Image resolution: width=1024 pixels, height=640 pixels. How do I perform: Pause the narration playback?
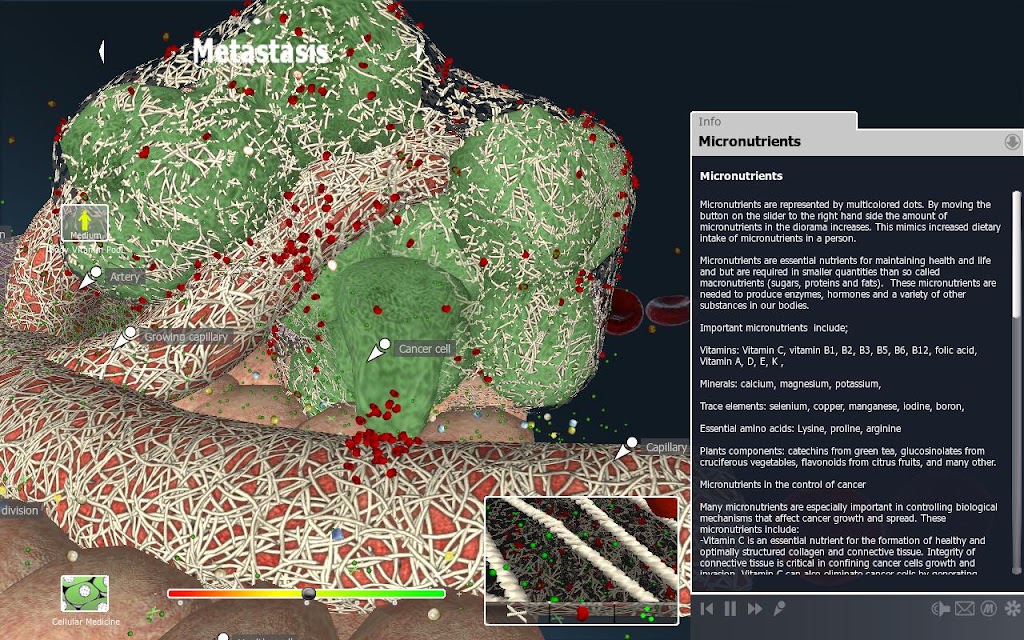(x=730, y=609)
